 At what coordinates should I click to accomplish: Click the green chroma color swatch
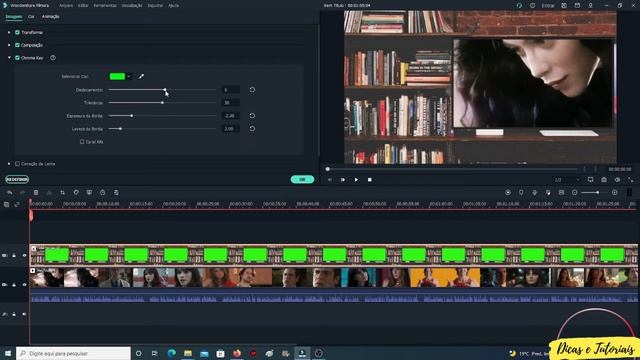pos(117,76)
